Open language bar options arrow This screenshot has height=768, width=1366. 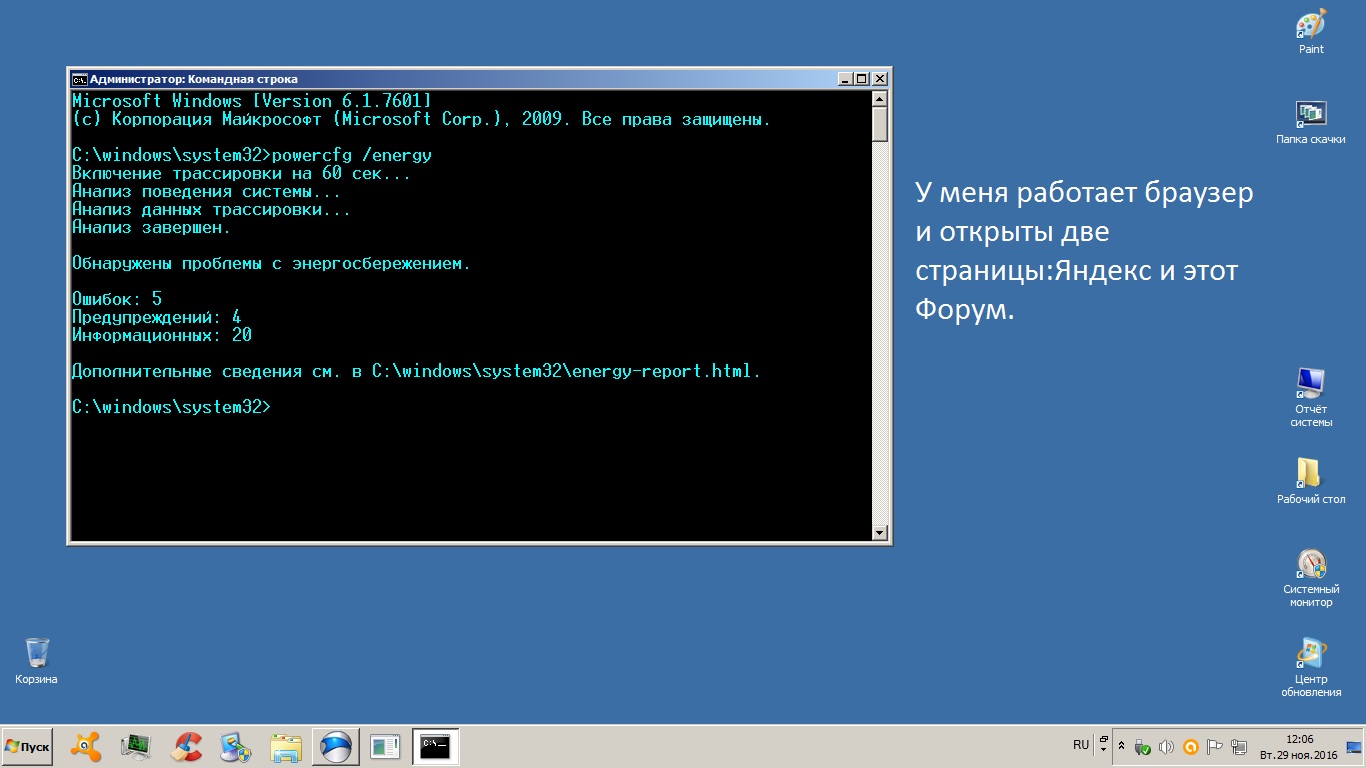1103,746
